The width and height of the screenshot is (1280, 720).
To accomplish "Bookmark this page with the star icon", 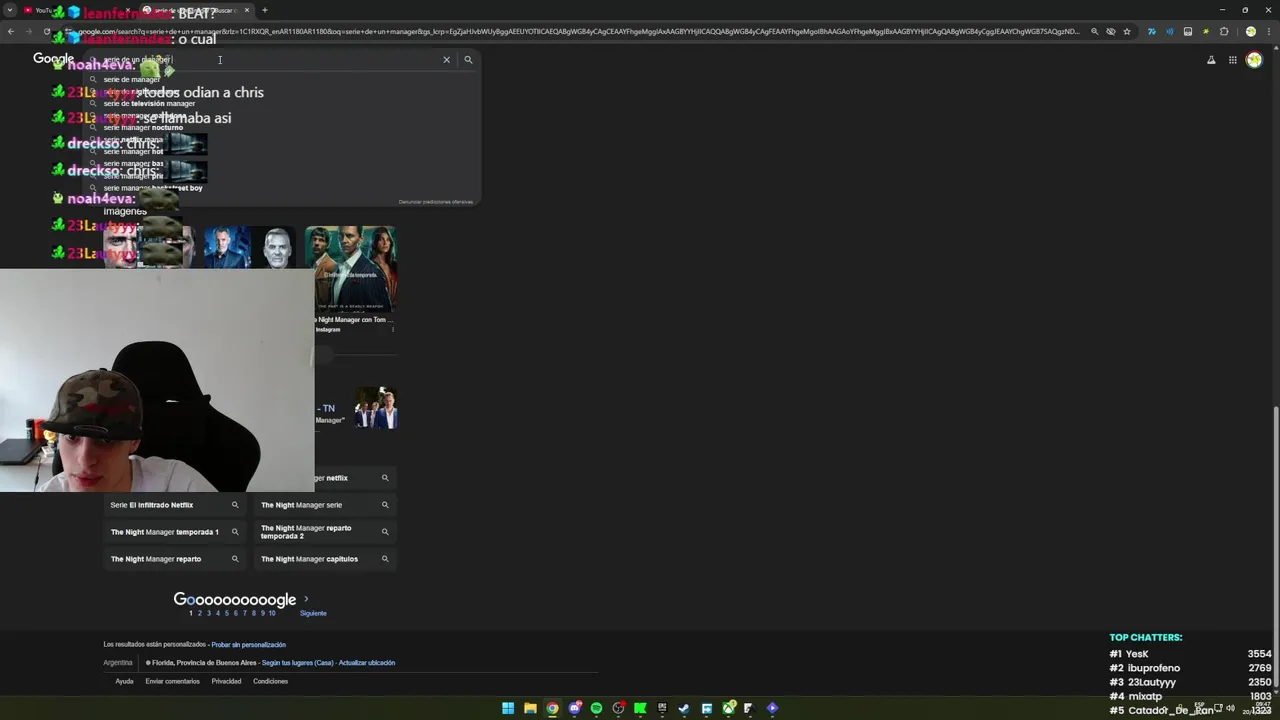I will click(1127, 32).
